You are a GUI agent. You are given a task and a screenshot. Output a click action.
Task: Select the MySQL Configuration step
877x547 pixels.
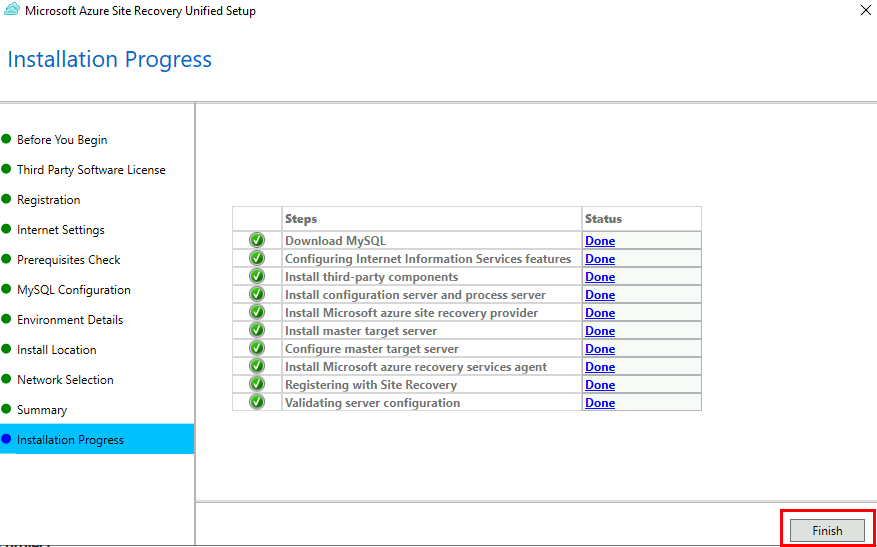tap(74, 290)
